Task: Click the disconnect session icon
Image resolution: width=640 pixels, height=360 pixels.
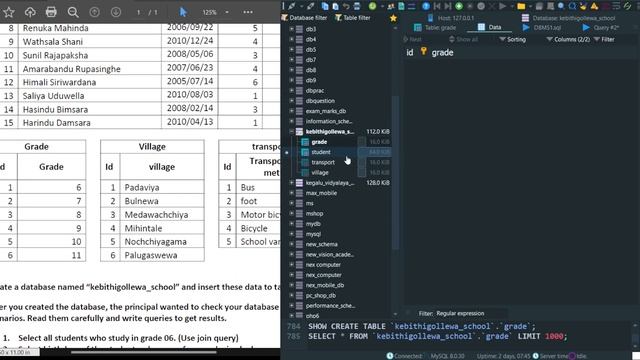Action: (x=311, y=6)
